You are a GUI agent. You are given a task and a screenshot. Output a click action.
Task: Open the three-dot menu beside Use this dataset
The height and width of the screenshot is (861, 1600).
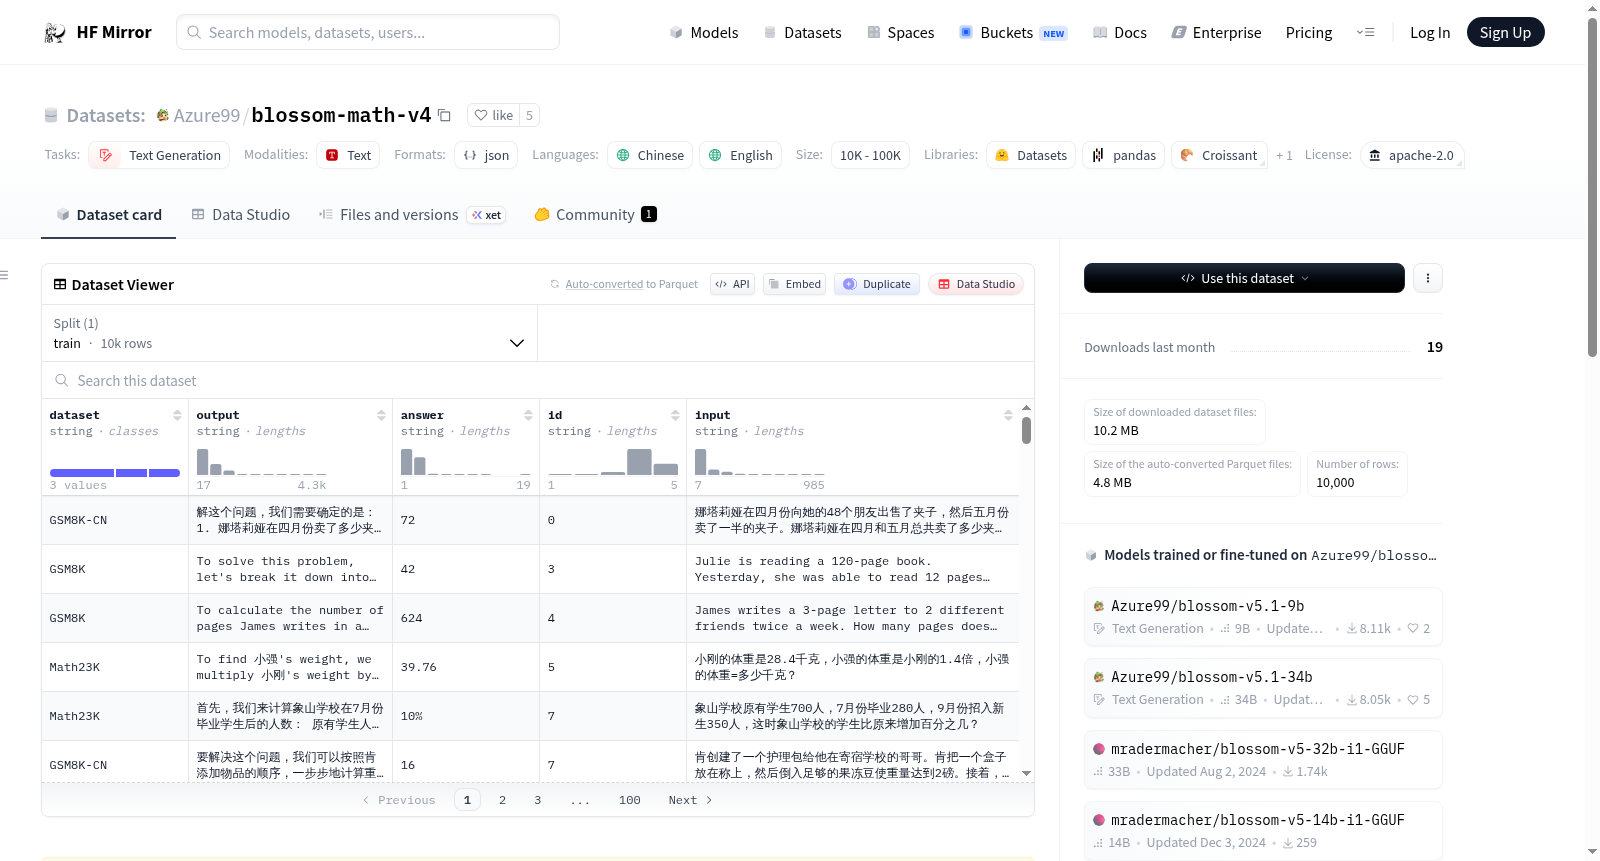[1427, 278]
